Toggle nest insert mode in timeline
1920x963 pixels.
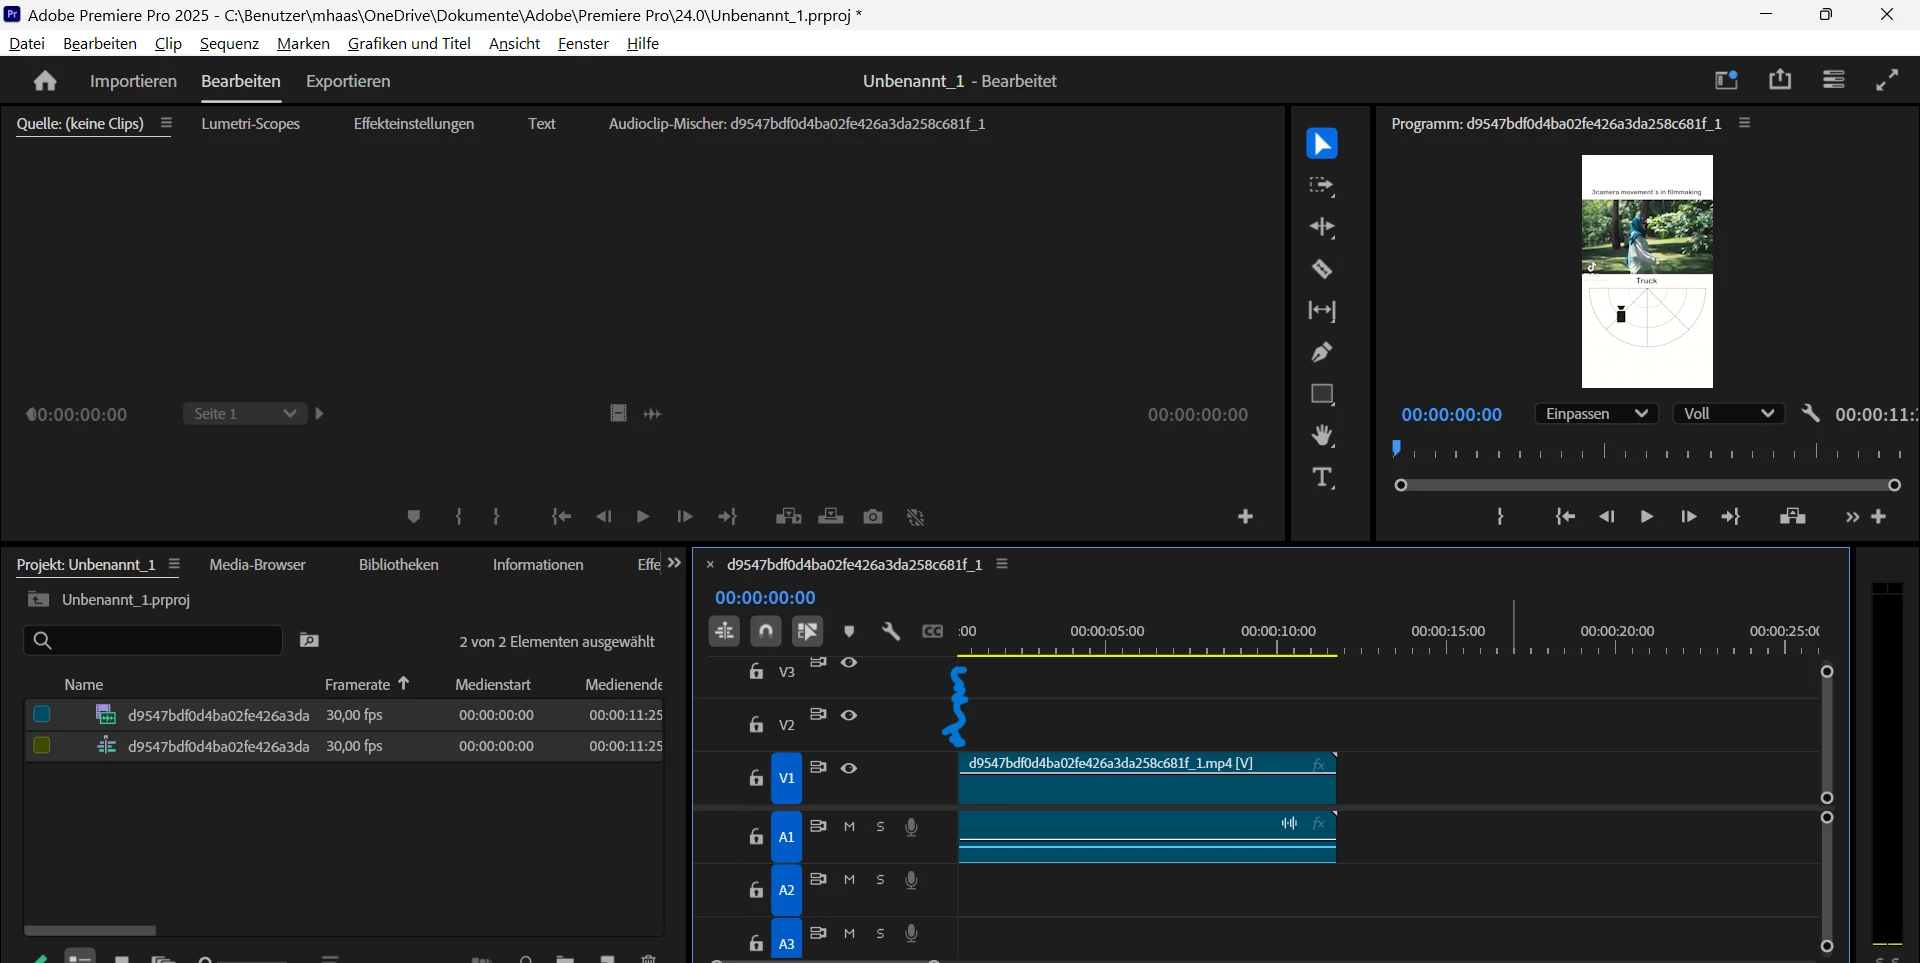[724, 631]
